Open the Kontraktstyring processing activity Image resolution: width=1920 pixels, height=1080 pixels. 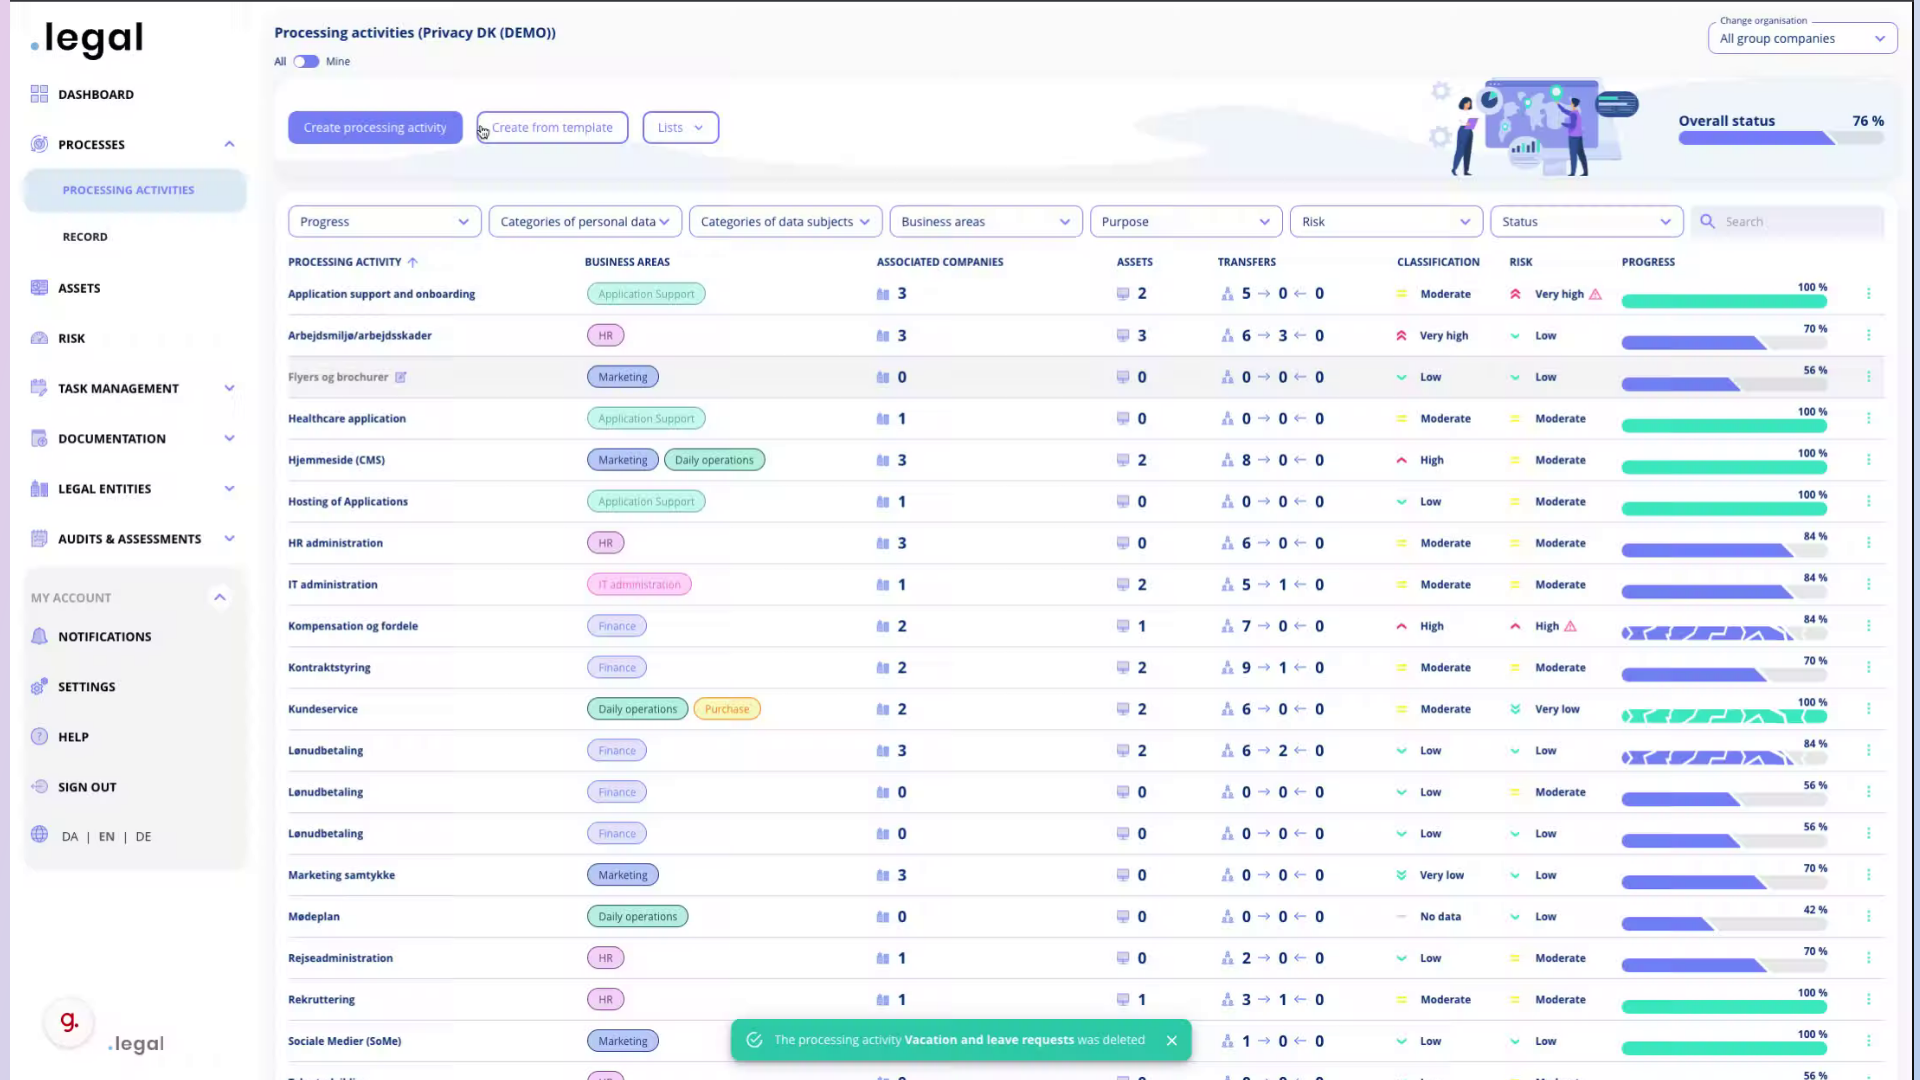(329, 667)
